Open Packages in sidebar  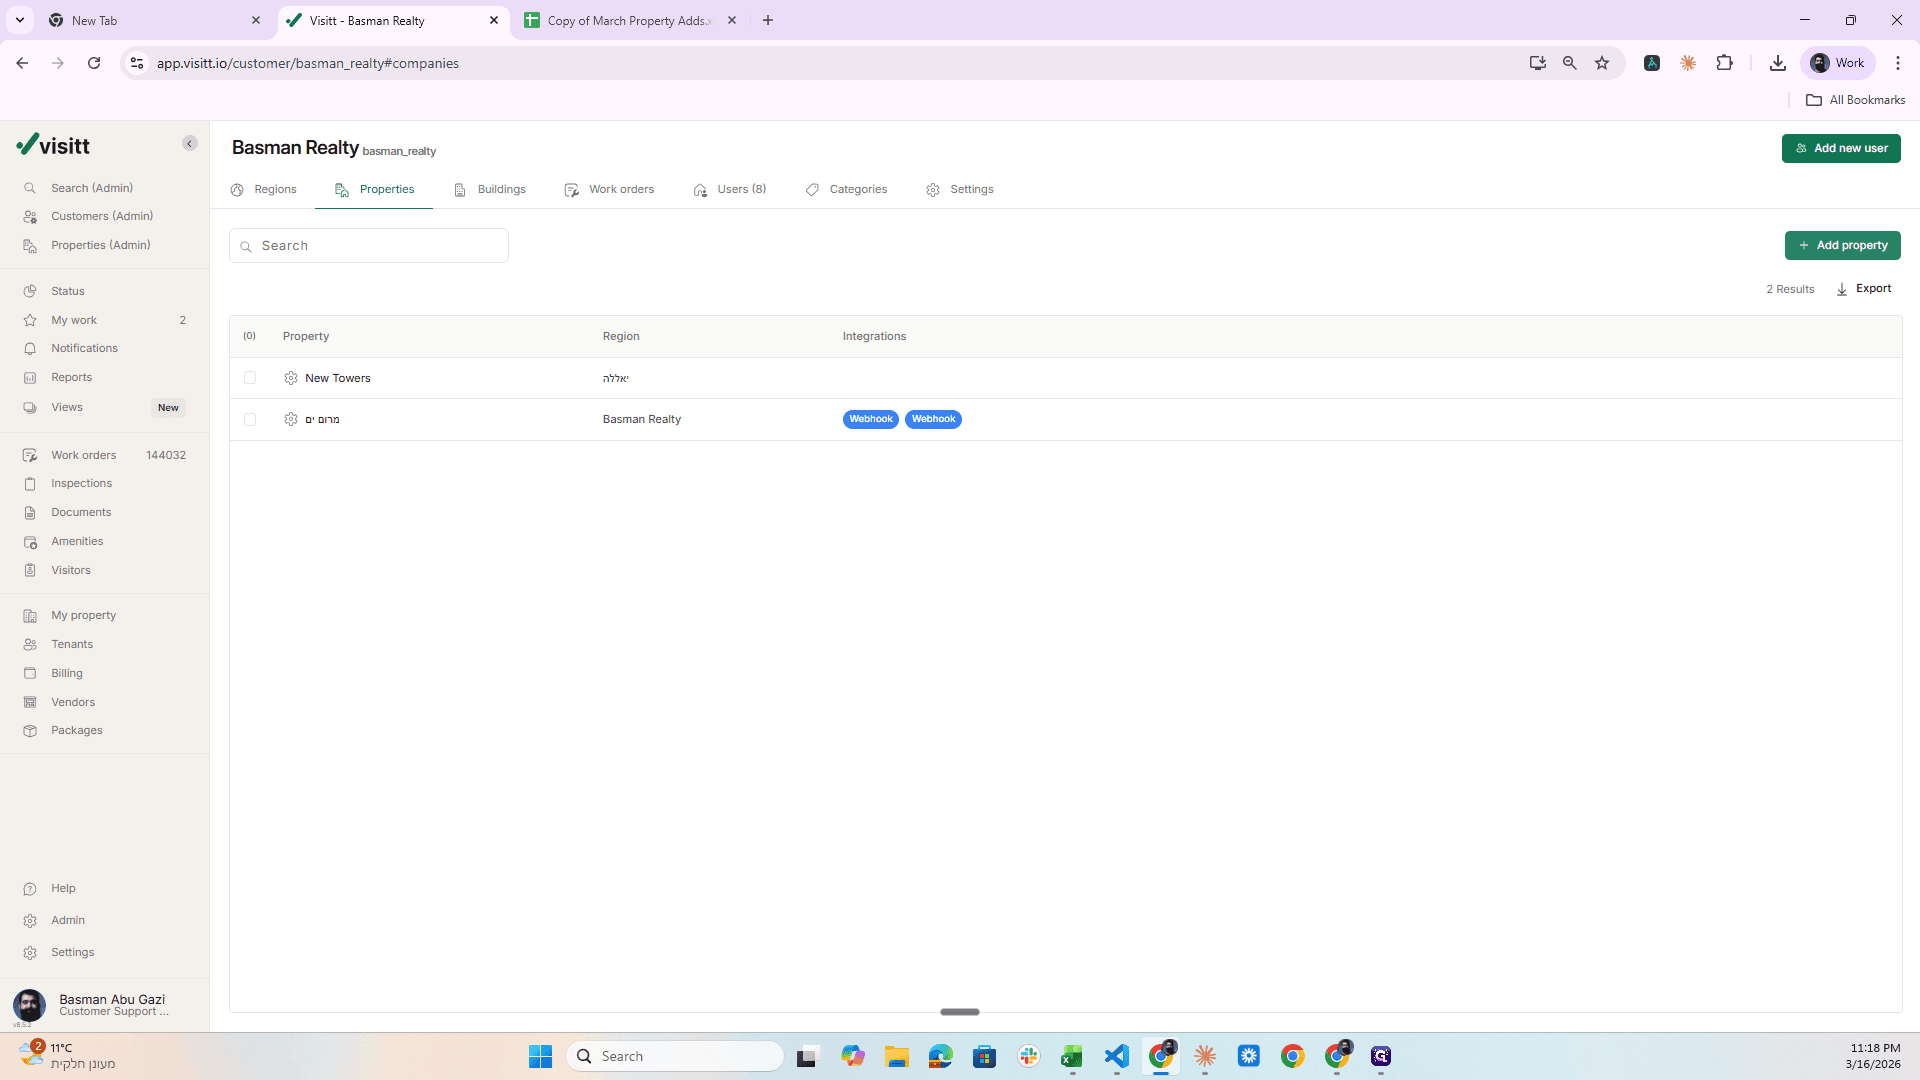coord(77,730)
